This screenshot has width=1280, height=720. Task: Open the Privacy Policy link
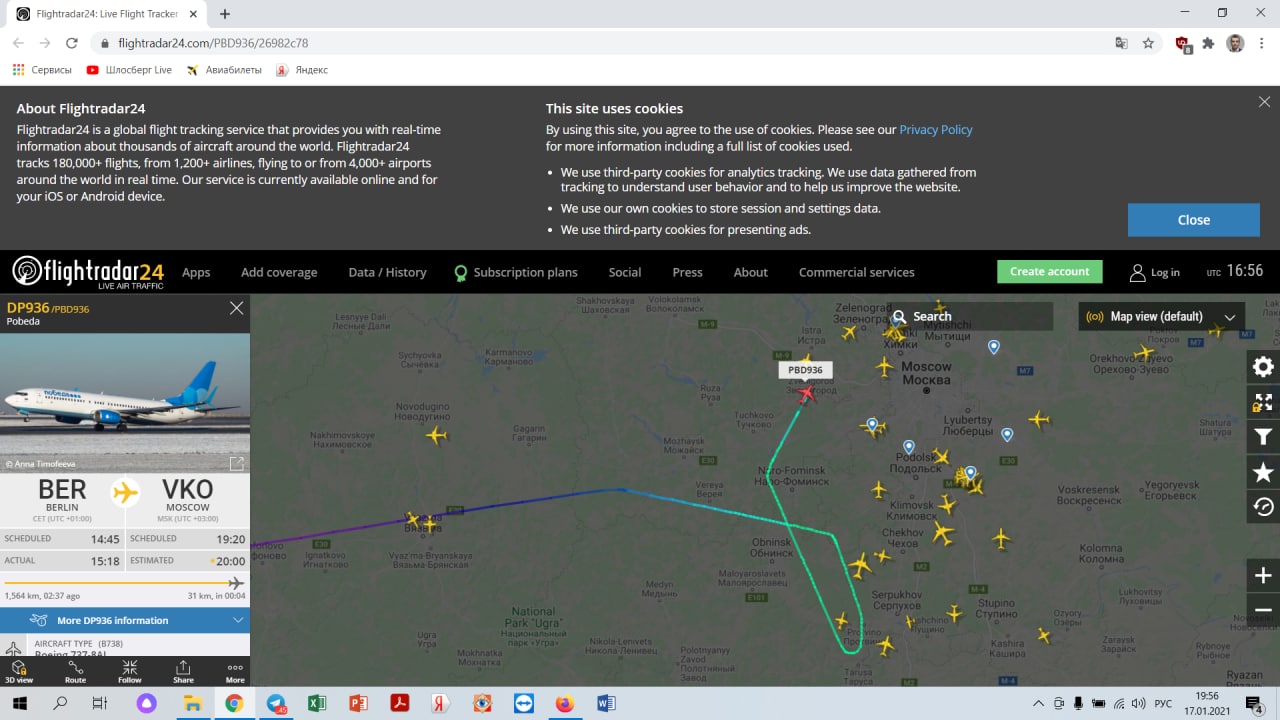click(x=936, y=129)
